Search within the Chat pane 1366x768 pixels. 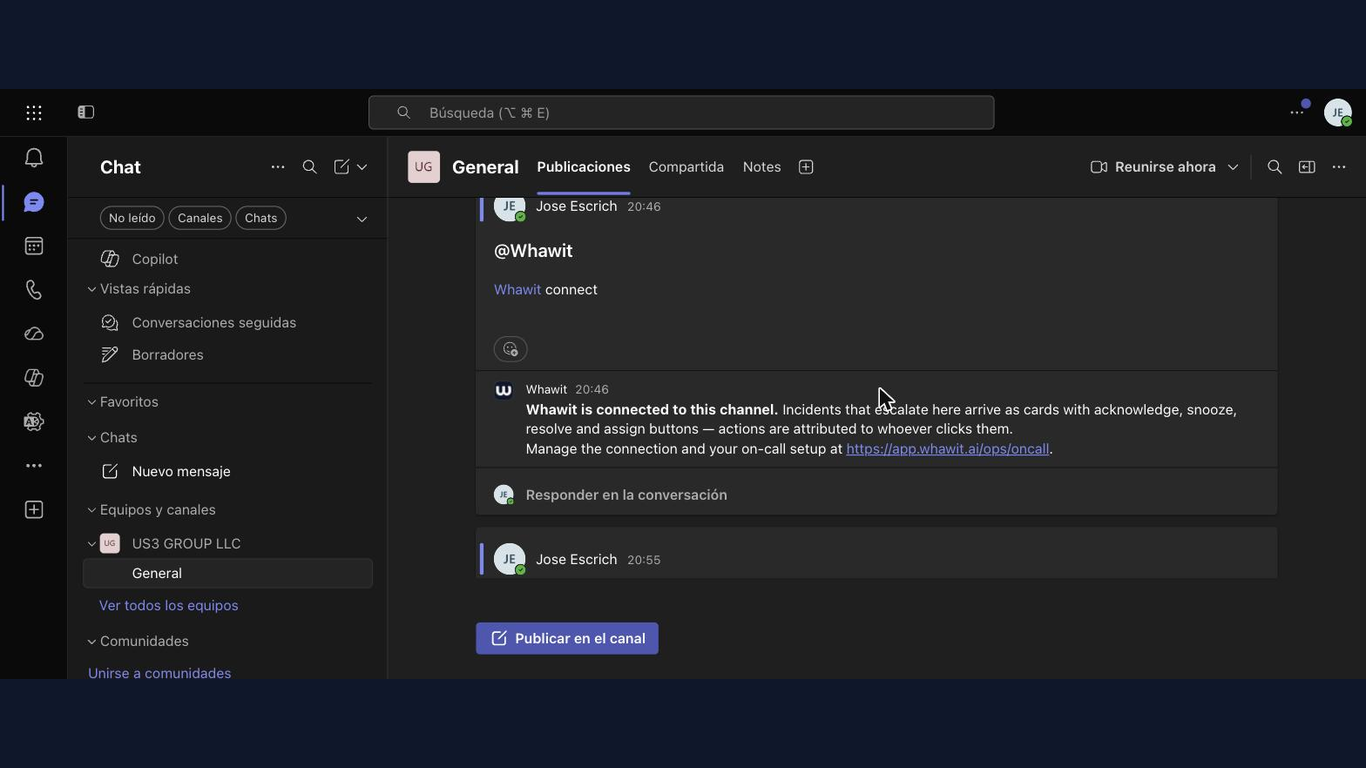tap(310, 167)
